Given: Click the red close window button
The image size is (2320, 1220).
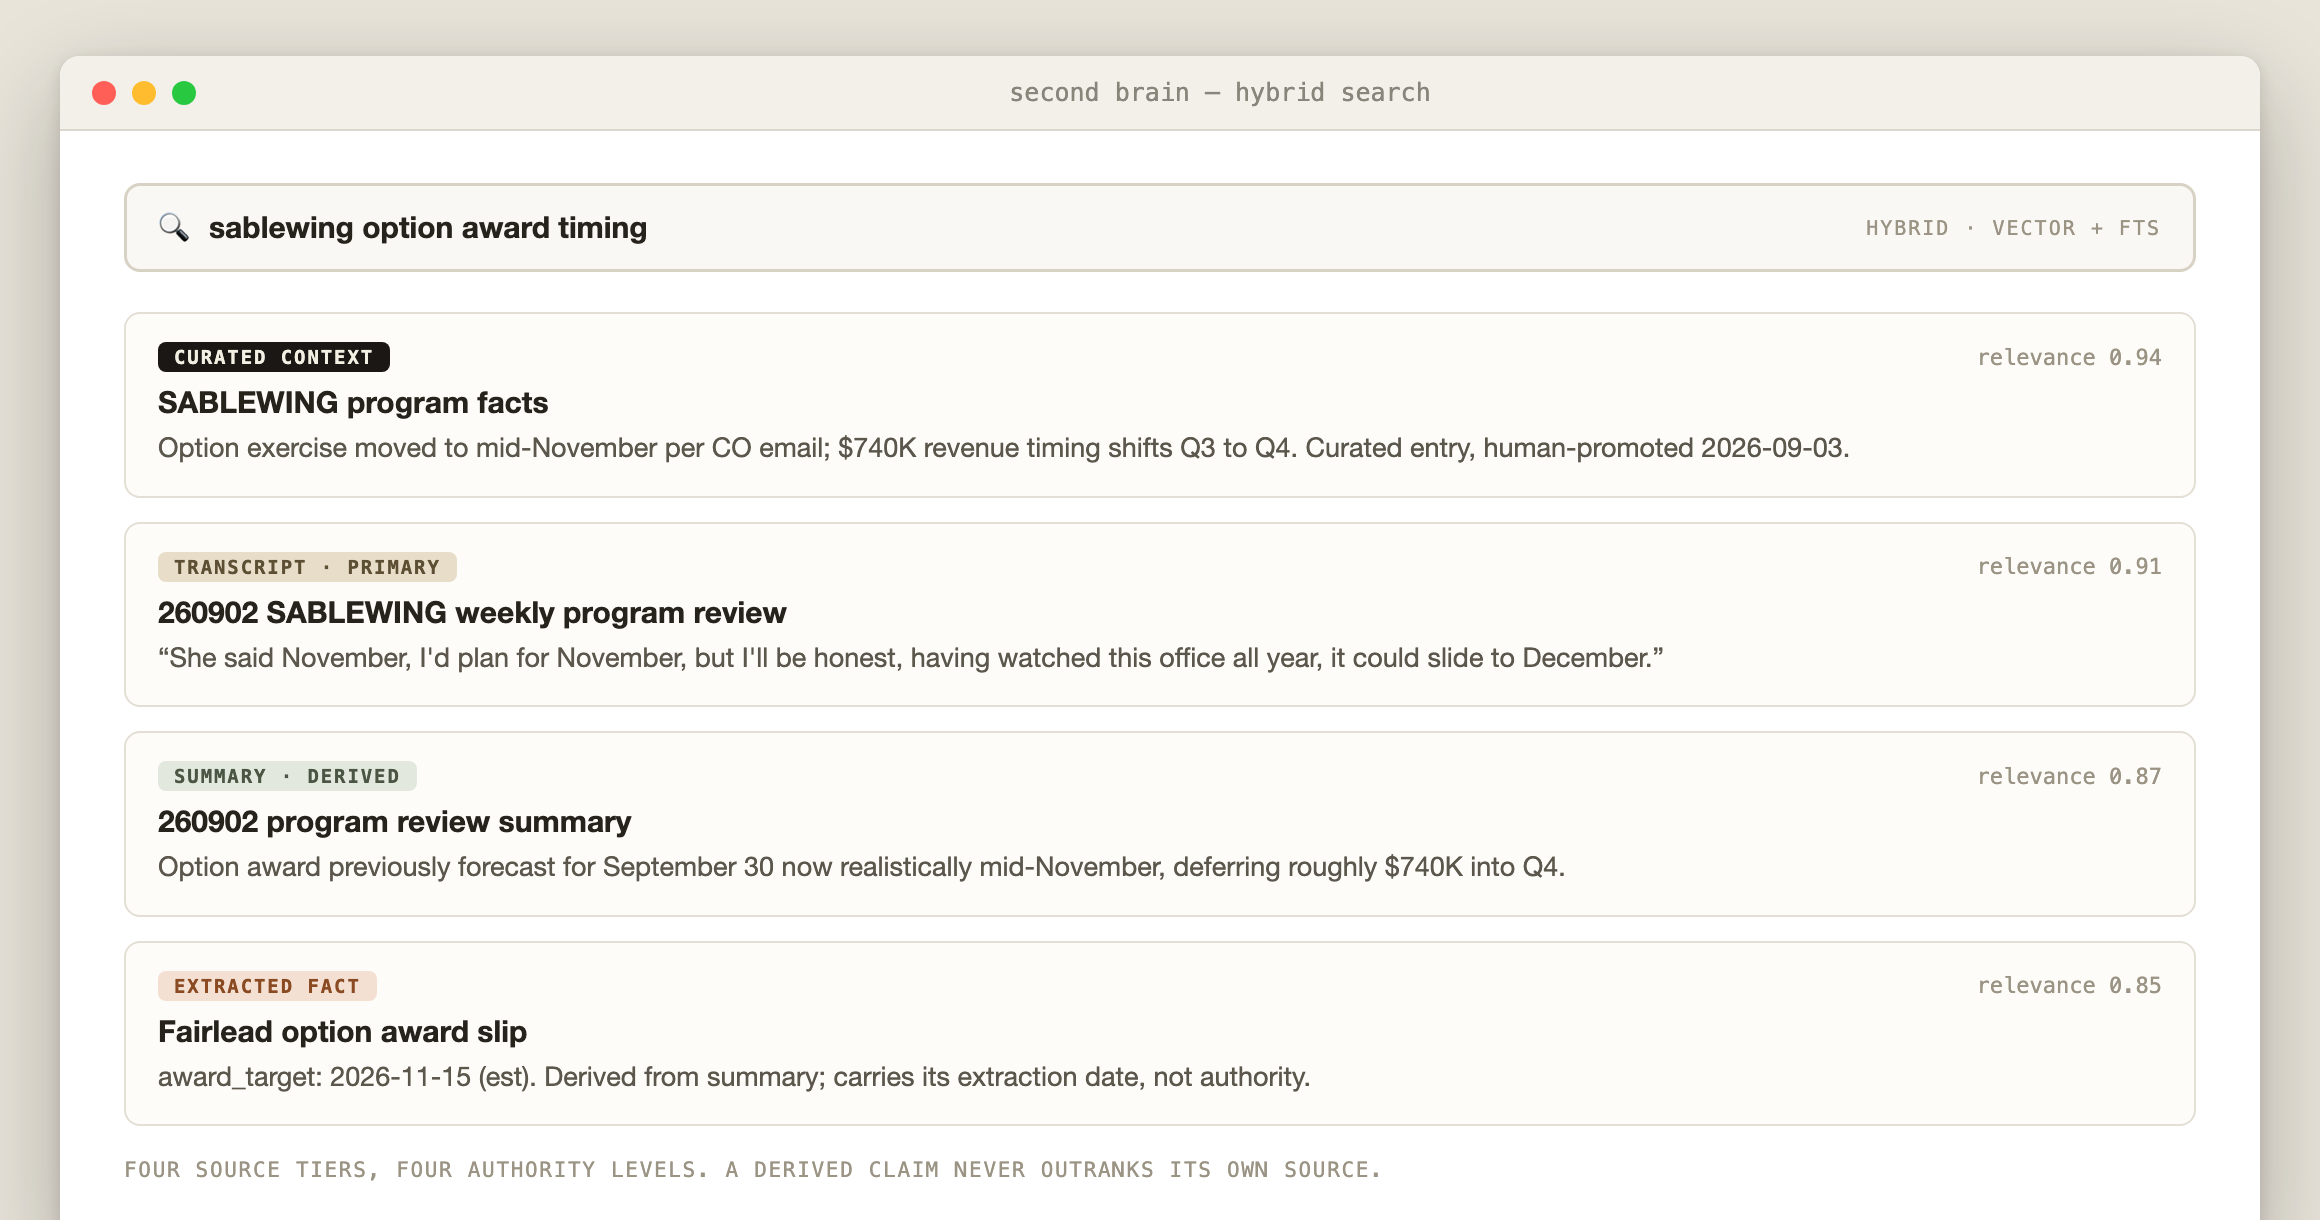Looking at the screenshot, I should pos(104,93).
